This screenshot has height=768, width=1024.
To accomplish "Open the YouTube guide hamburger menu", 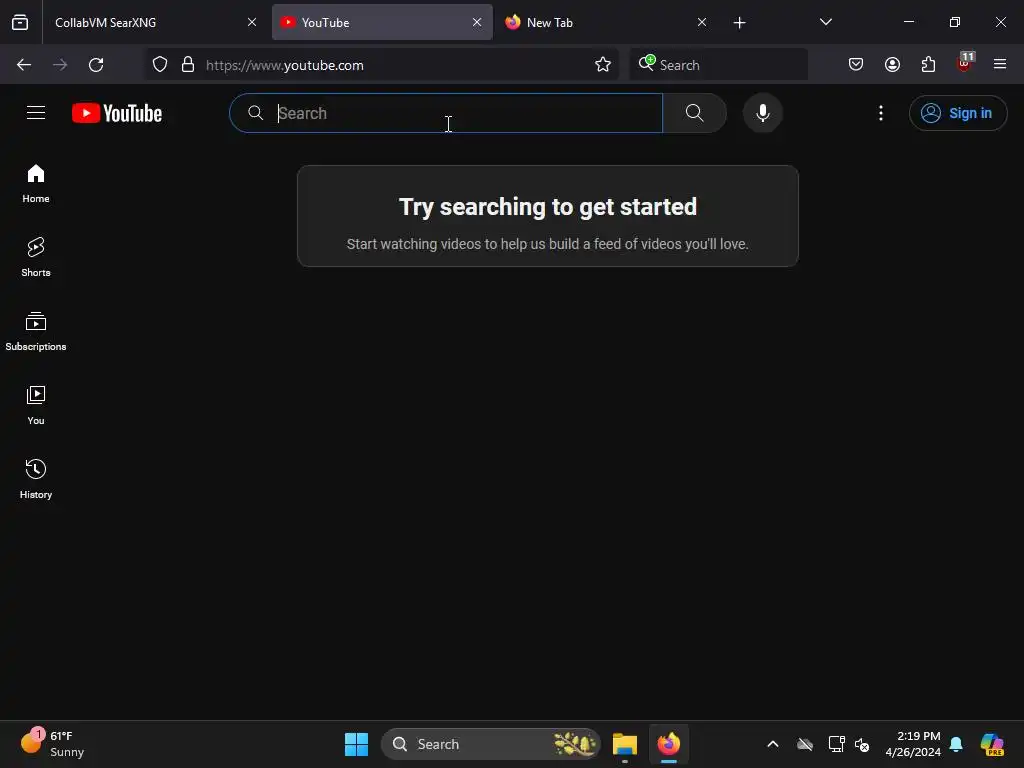I will pos(36,113).
